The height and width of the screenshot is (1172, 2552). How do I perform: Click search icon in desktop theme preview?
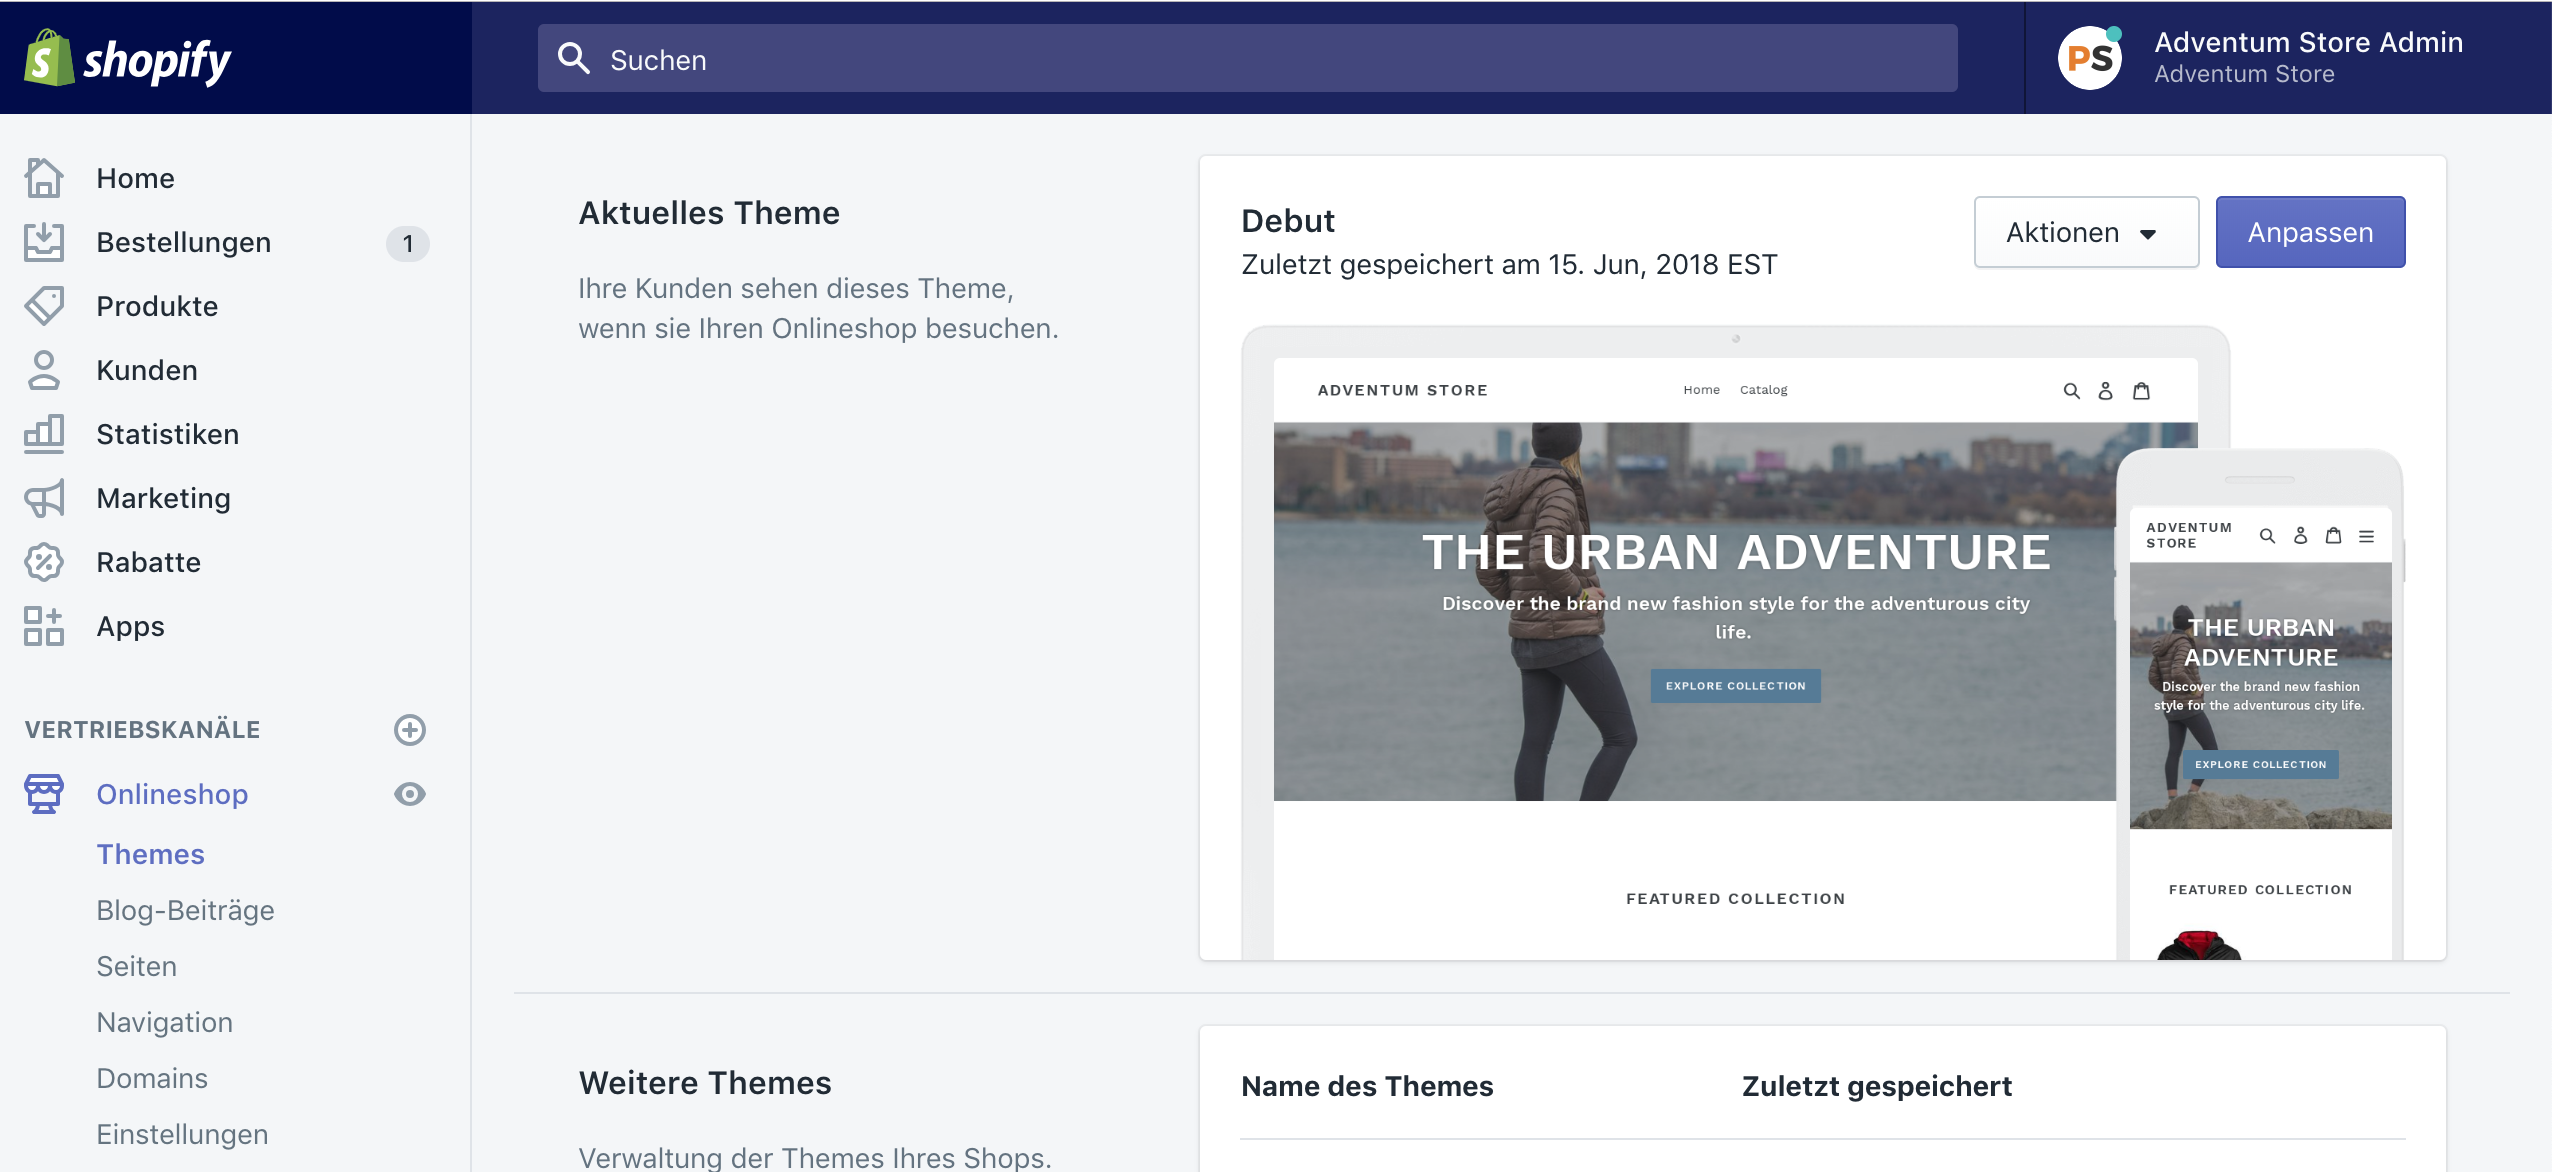tap(2072, 391)
